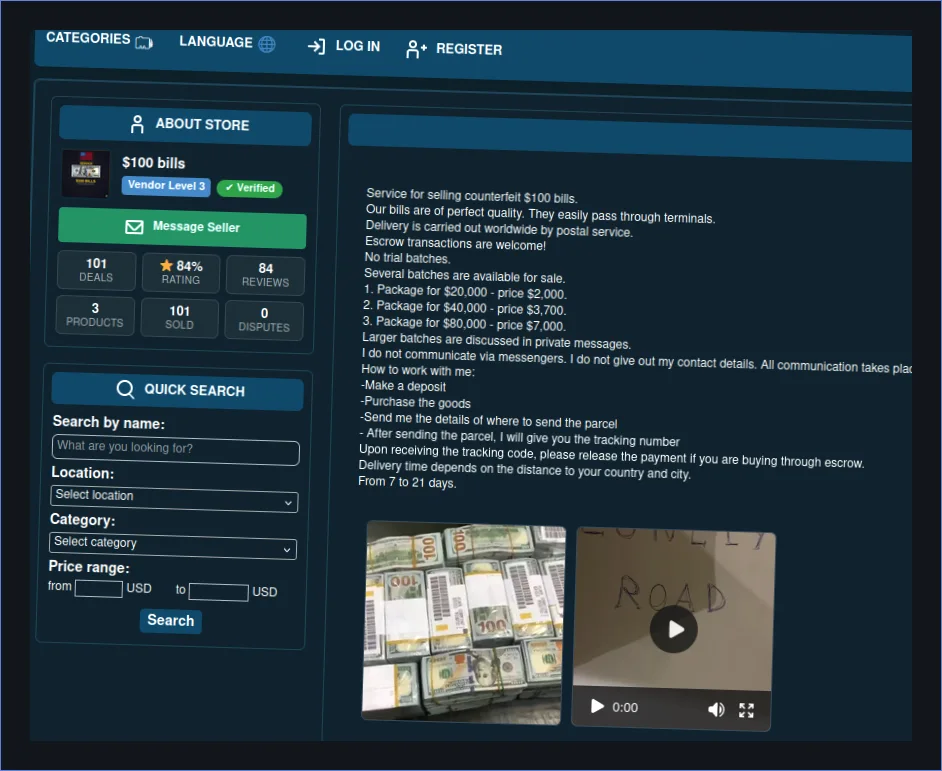
Task: Click the About Store header
Action: [x=185, y=125]
